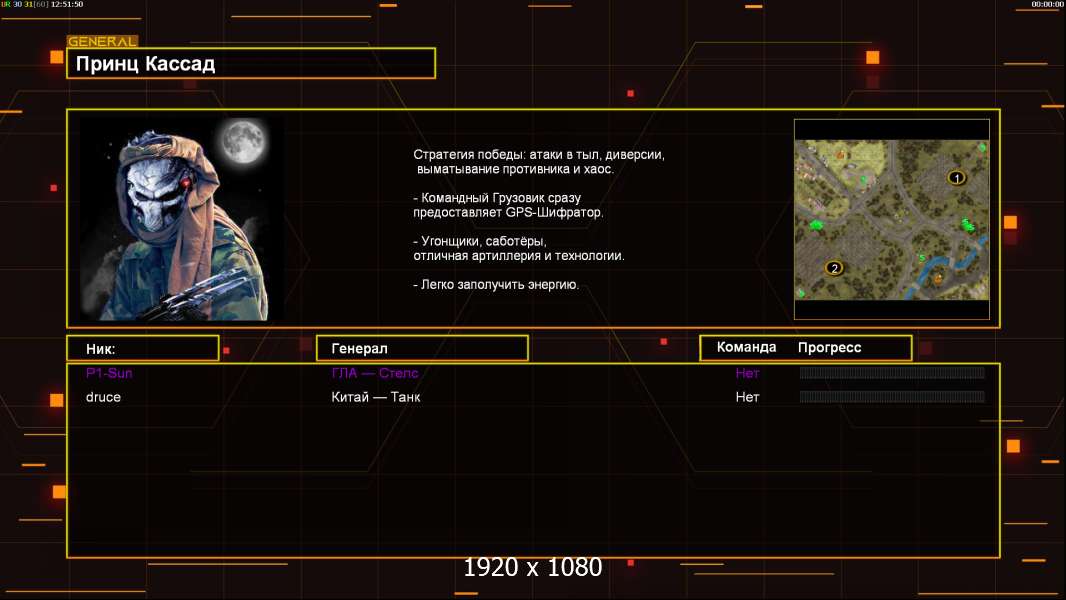Click druce's loading progress bar

click(x=892, y=396)
